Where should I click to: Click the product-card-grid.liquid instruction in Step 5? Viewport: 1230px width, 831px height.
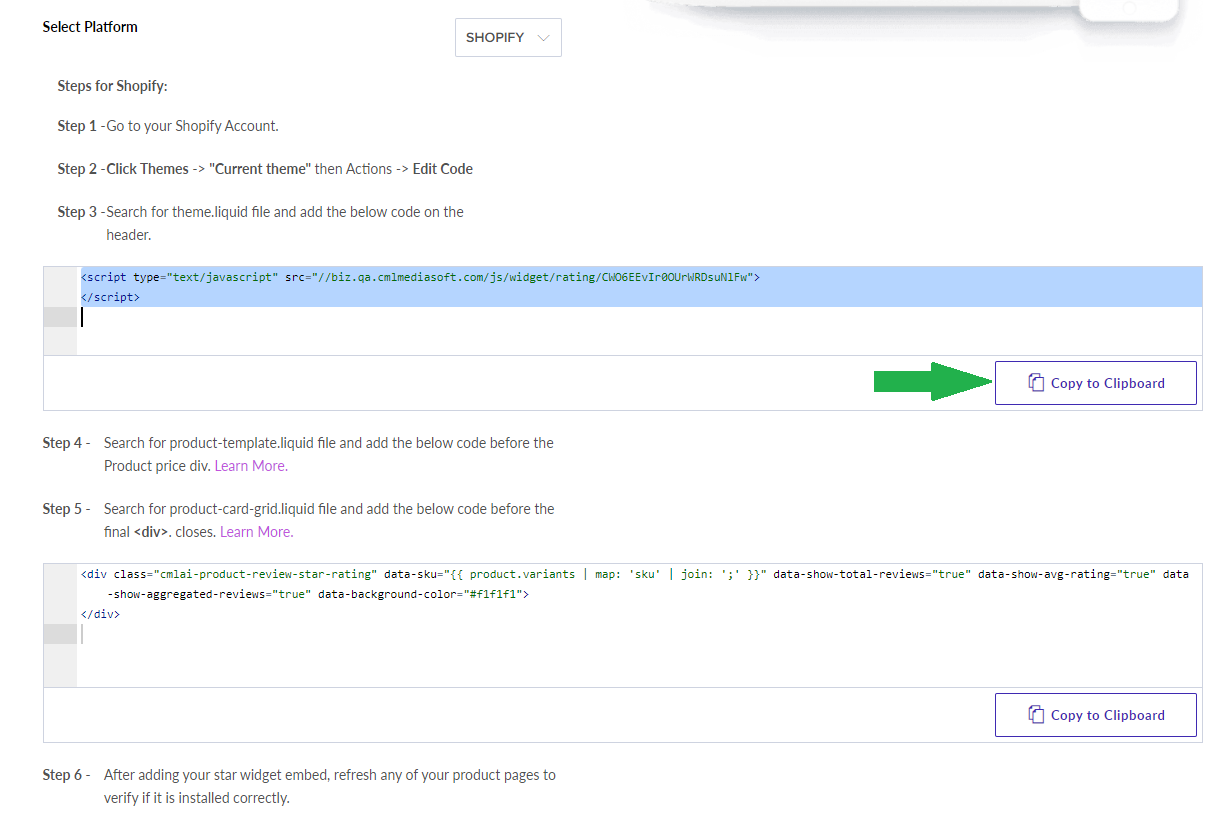(x=329, y=520)
